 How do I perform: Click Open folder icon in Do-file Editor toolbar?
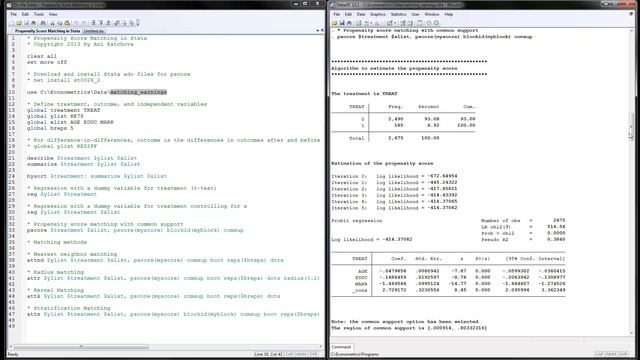tap(19, 23)
